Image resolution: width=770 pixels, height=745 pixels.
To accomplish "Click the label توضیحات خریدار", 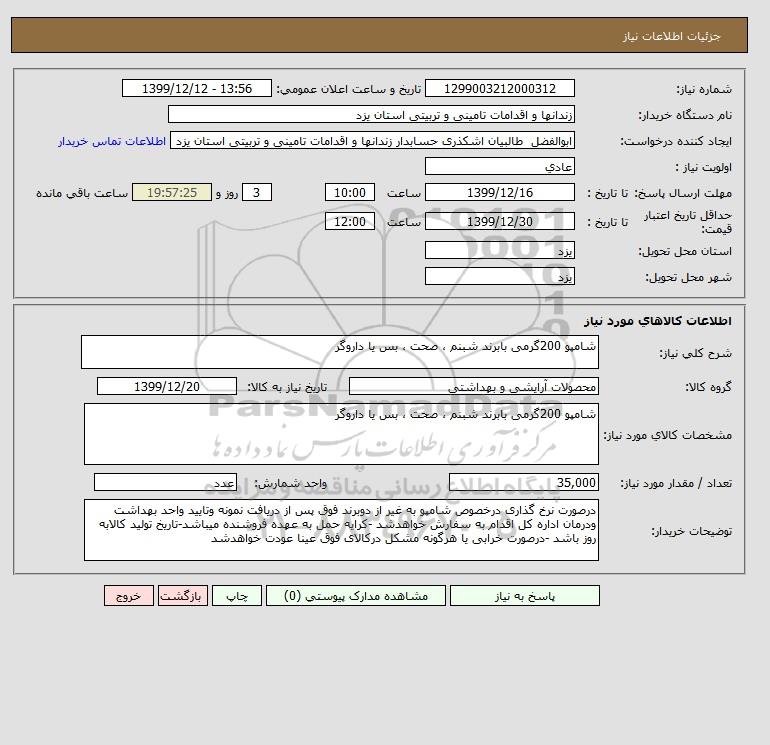I will click(691, 531).
